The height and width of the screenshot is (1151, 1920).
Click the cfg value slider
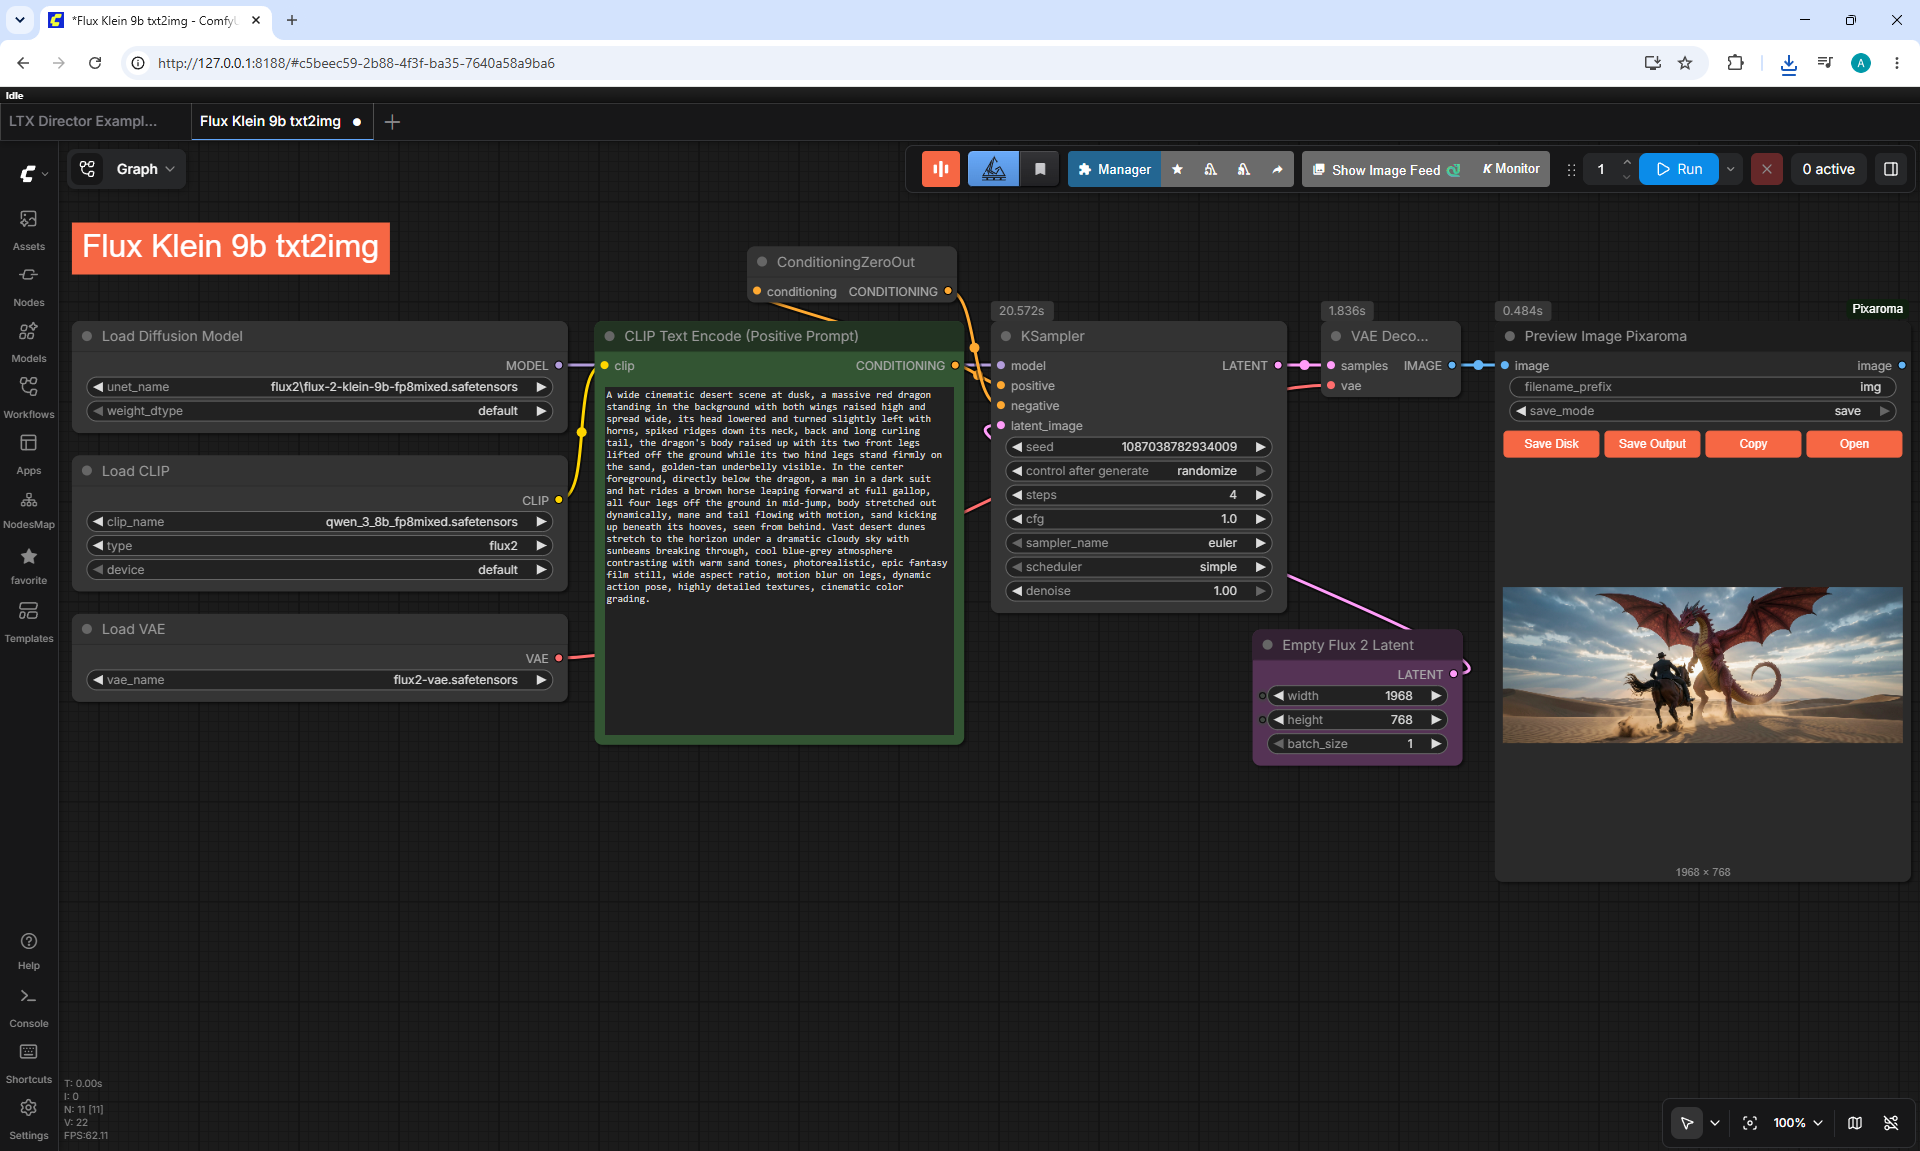pos(1139,519)
